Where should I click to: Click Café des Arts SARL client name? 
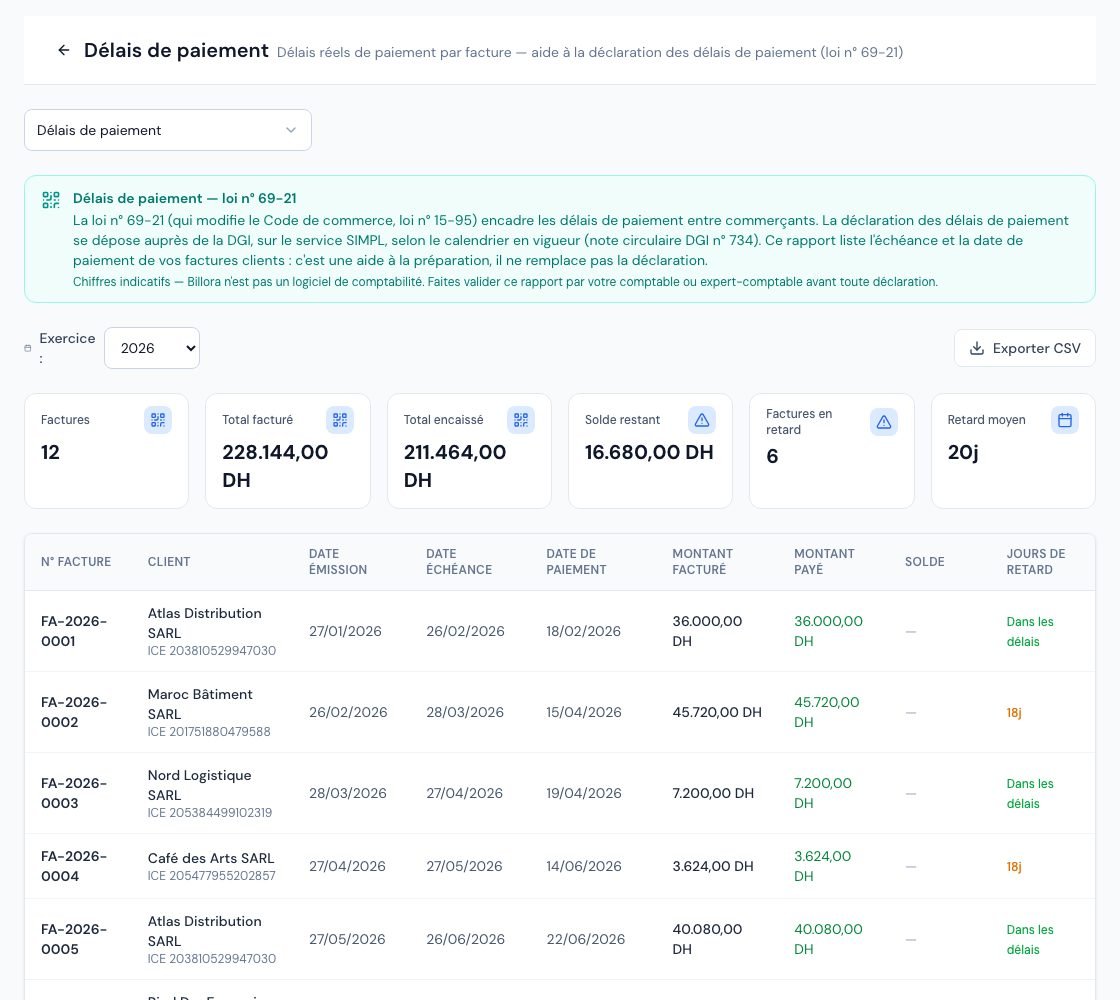[x=211, y=858]
